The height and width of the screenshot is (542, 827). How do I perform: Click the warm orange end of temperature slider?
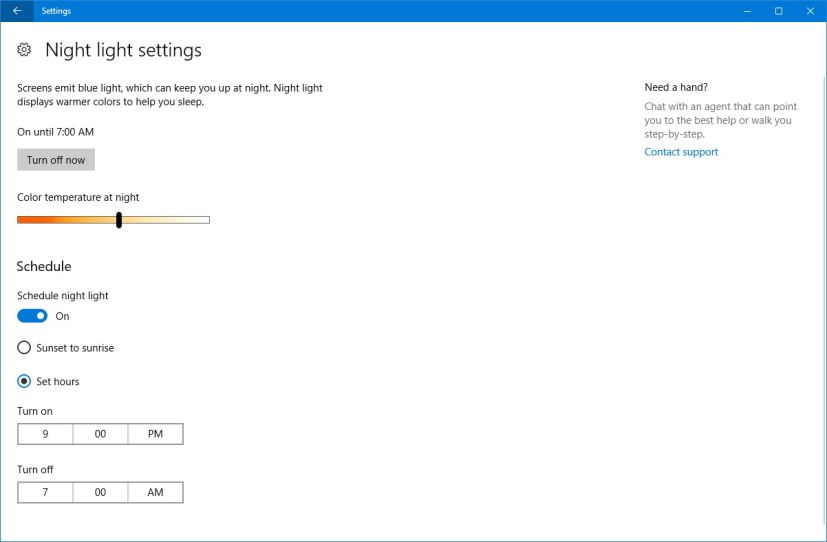[24, 220]
